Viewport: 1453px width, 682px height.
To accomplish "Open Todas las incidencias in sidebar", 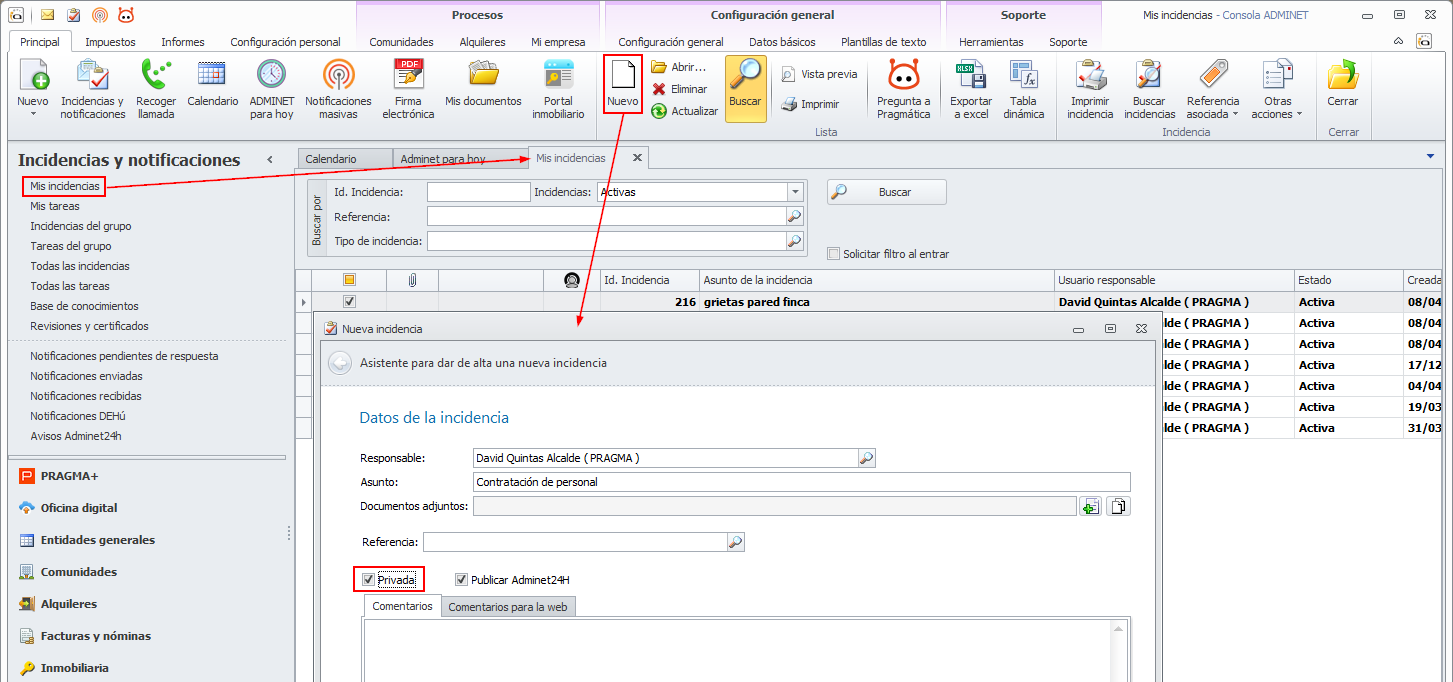I will tap(80, 266).
